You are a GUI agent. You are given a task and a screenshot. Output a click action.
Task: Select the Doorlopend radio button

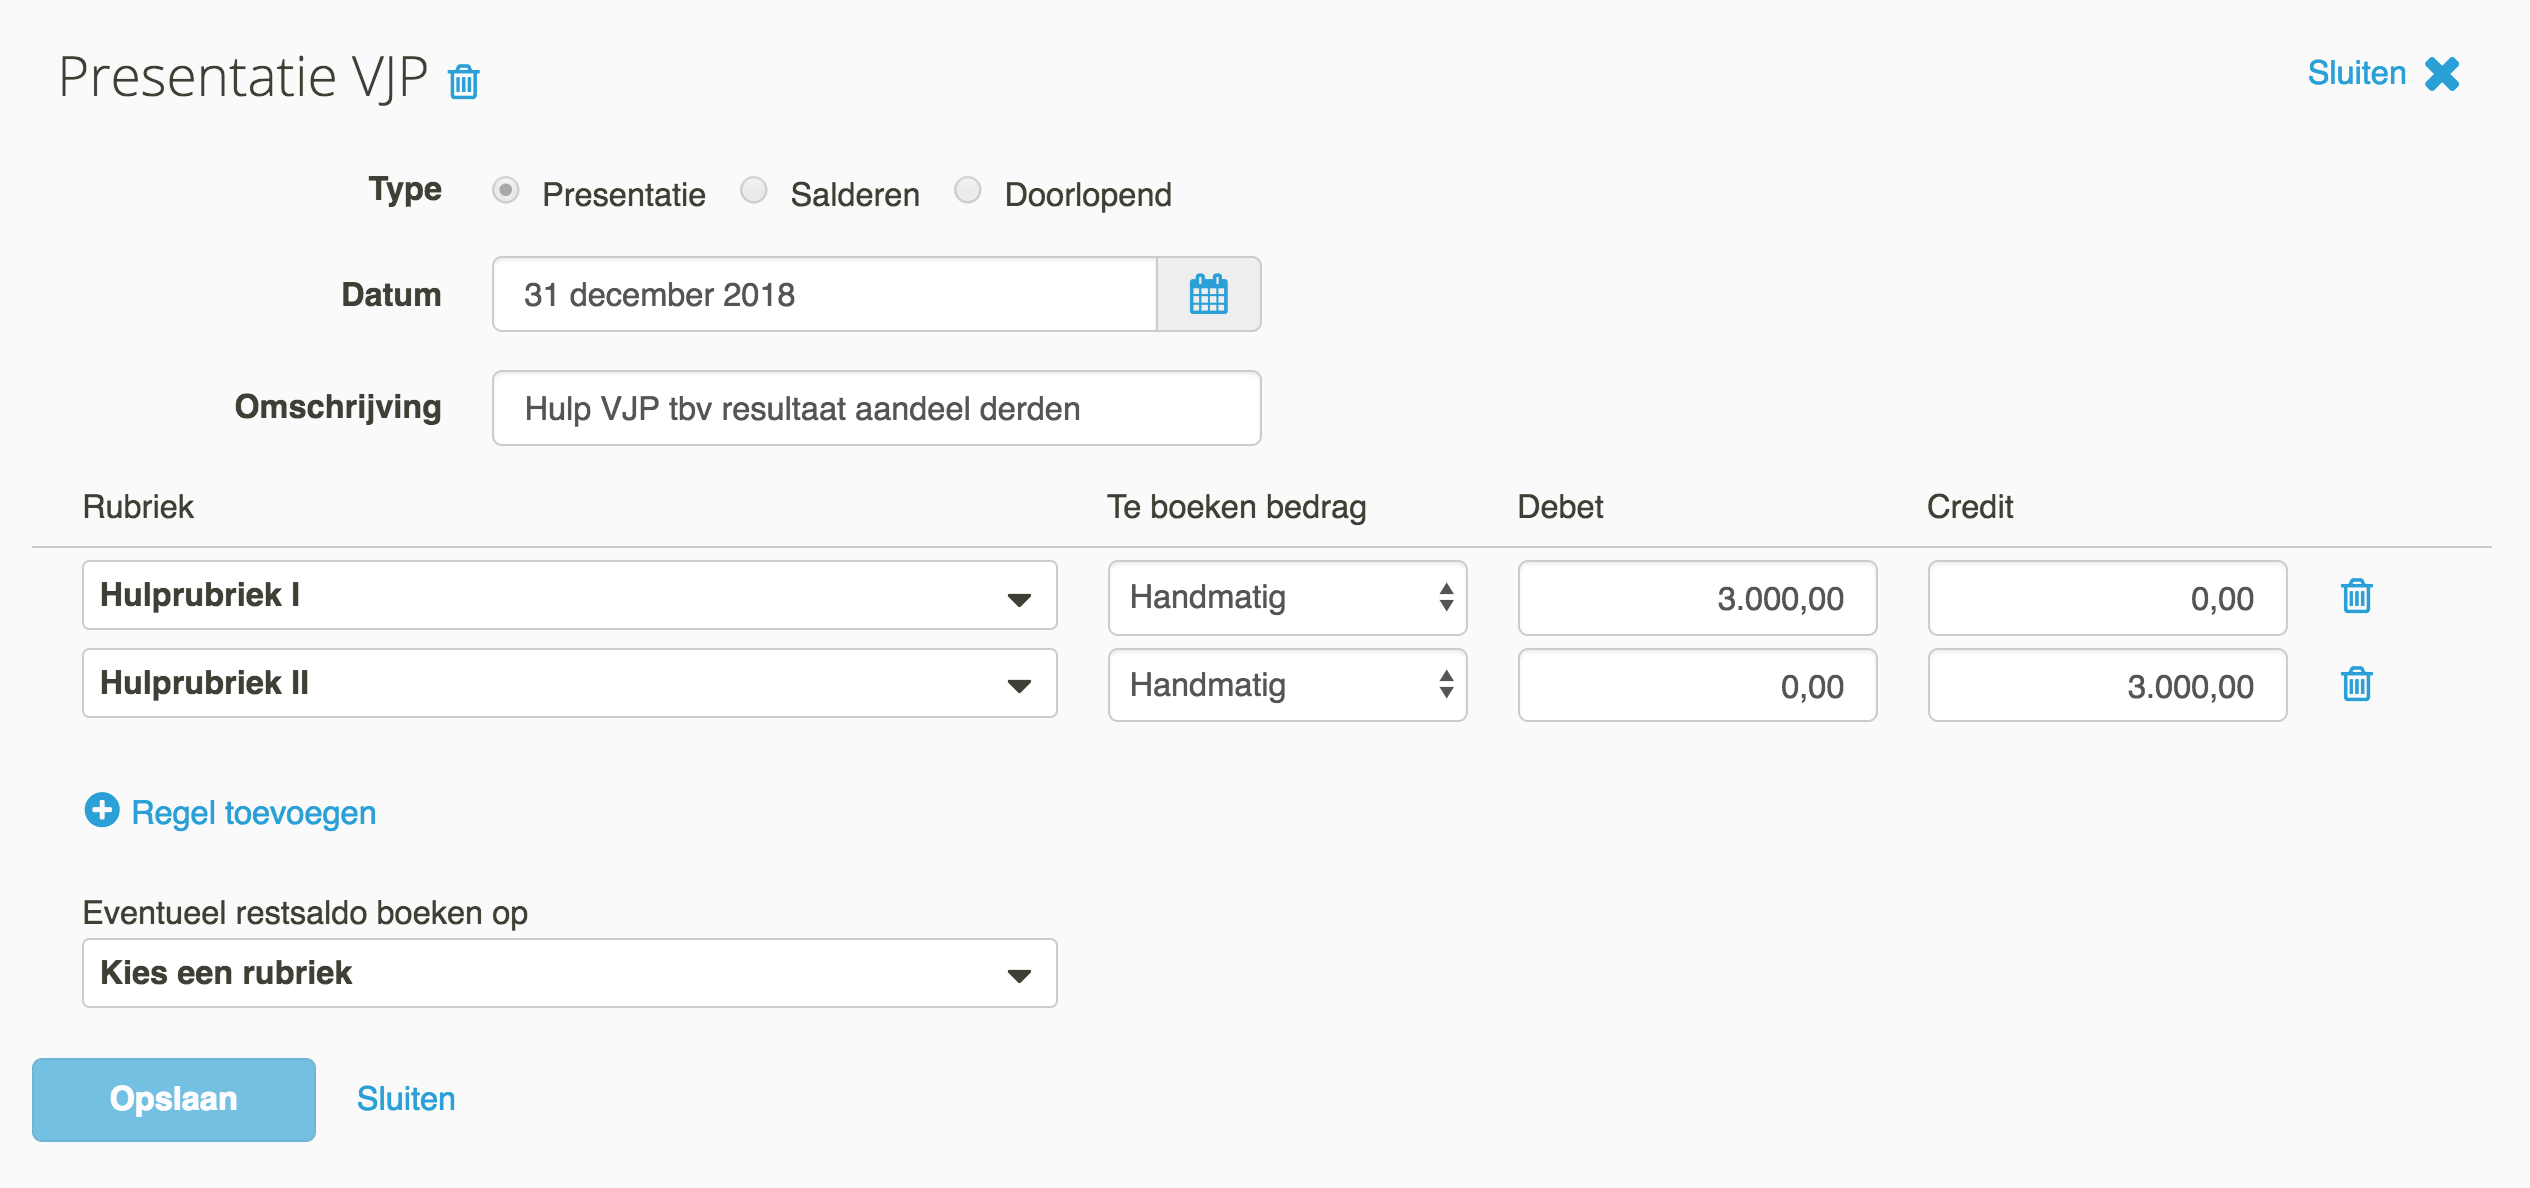click(x=968, y=190)
